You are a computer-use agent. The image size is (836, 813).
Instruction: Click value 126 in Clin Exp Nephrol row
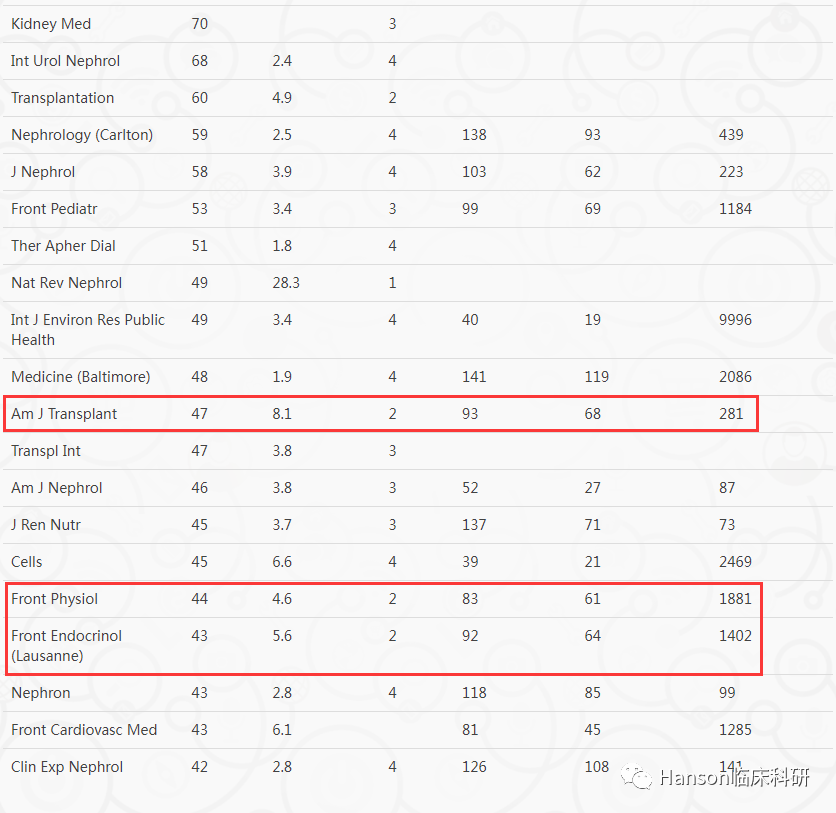[475, 767]
